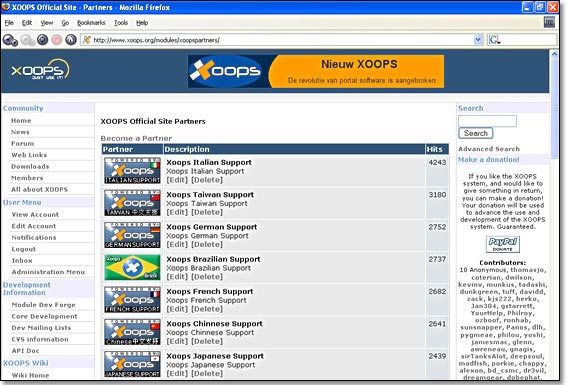Open the Forum sidebar link
This screenshot has height=385, width=570.
point(23,144)
